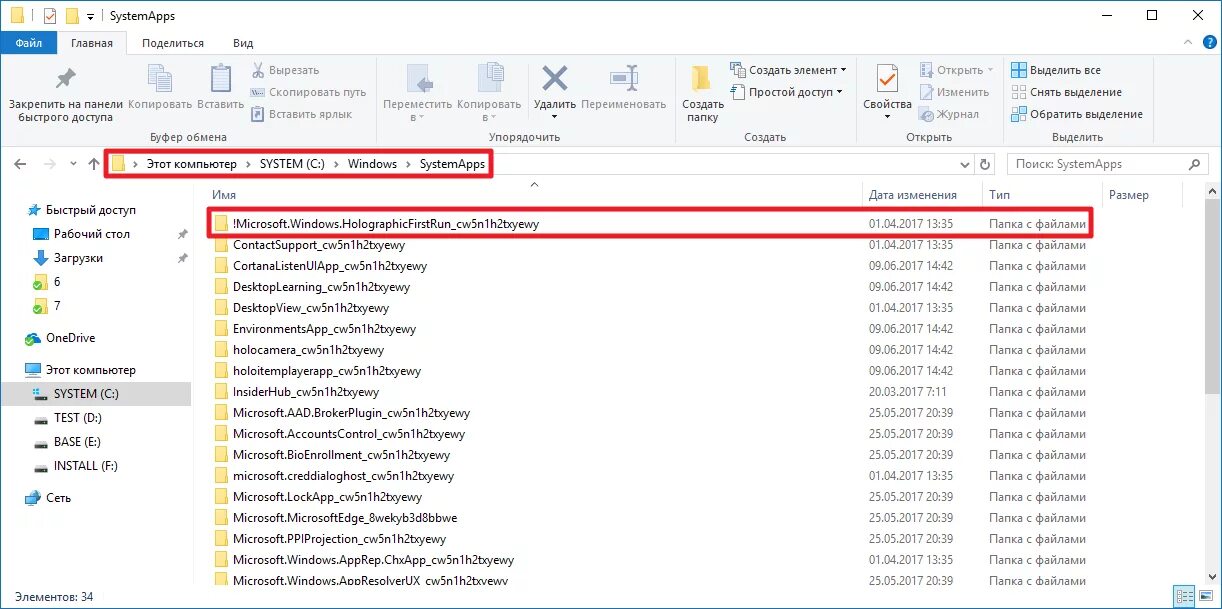Switch to the Вид ribbon tab
Screen dimensions: 1222x609
[243, 43]
